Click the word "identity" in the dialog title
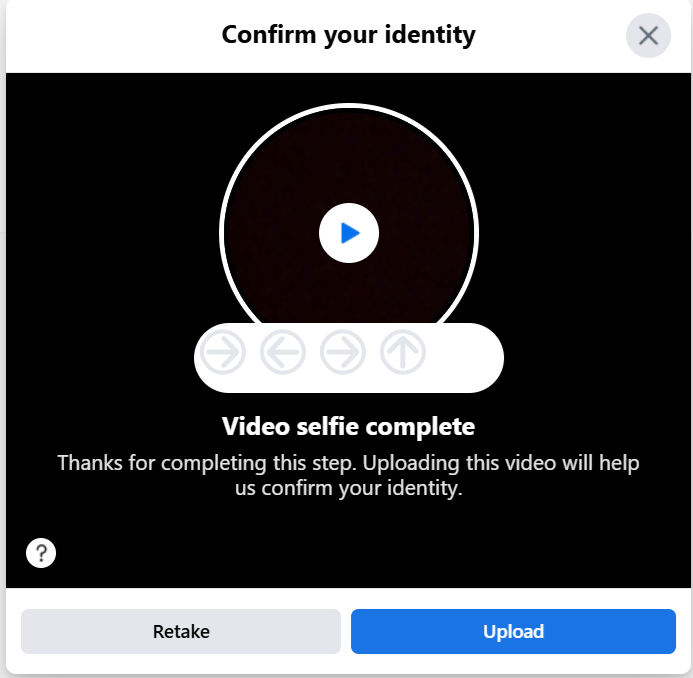 tap(430, 35)
